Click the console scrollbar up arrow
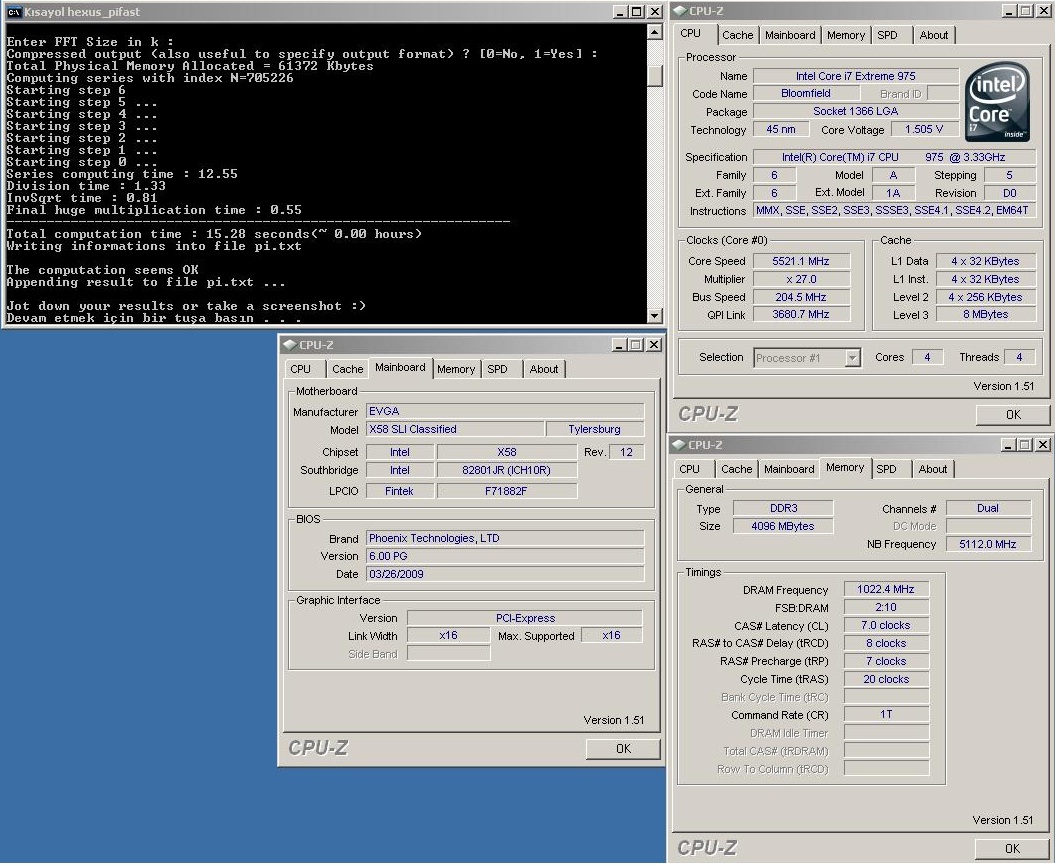Viewport: 1055px width, 868px height. (x=654, y=32)
